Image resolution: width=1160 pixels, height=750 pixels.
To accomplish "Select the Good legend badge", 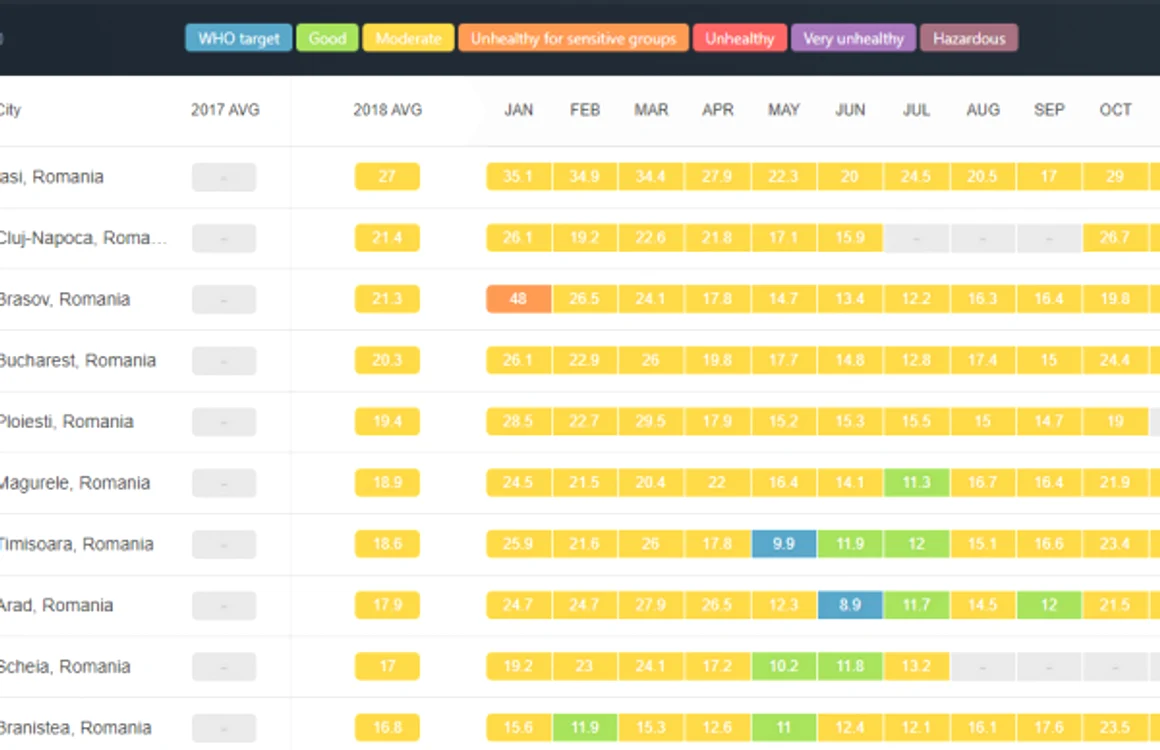I will (327, 38).
